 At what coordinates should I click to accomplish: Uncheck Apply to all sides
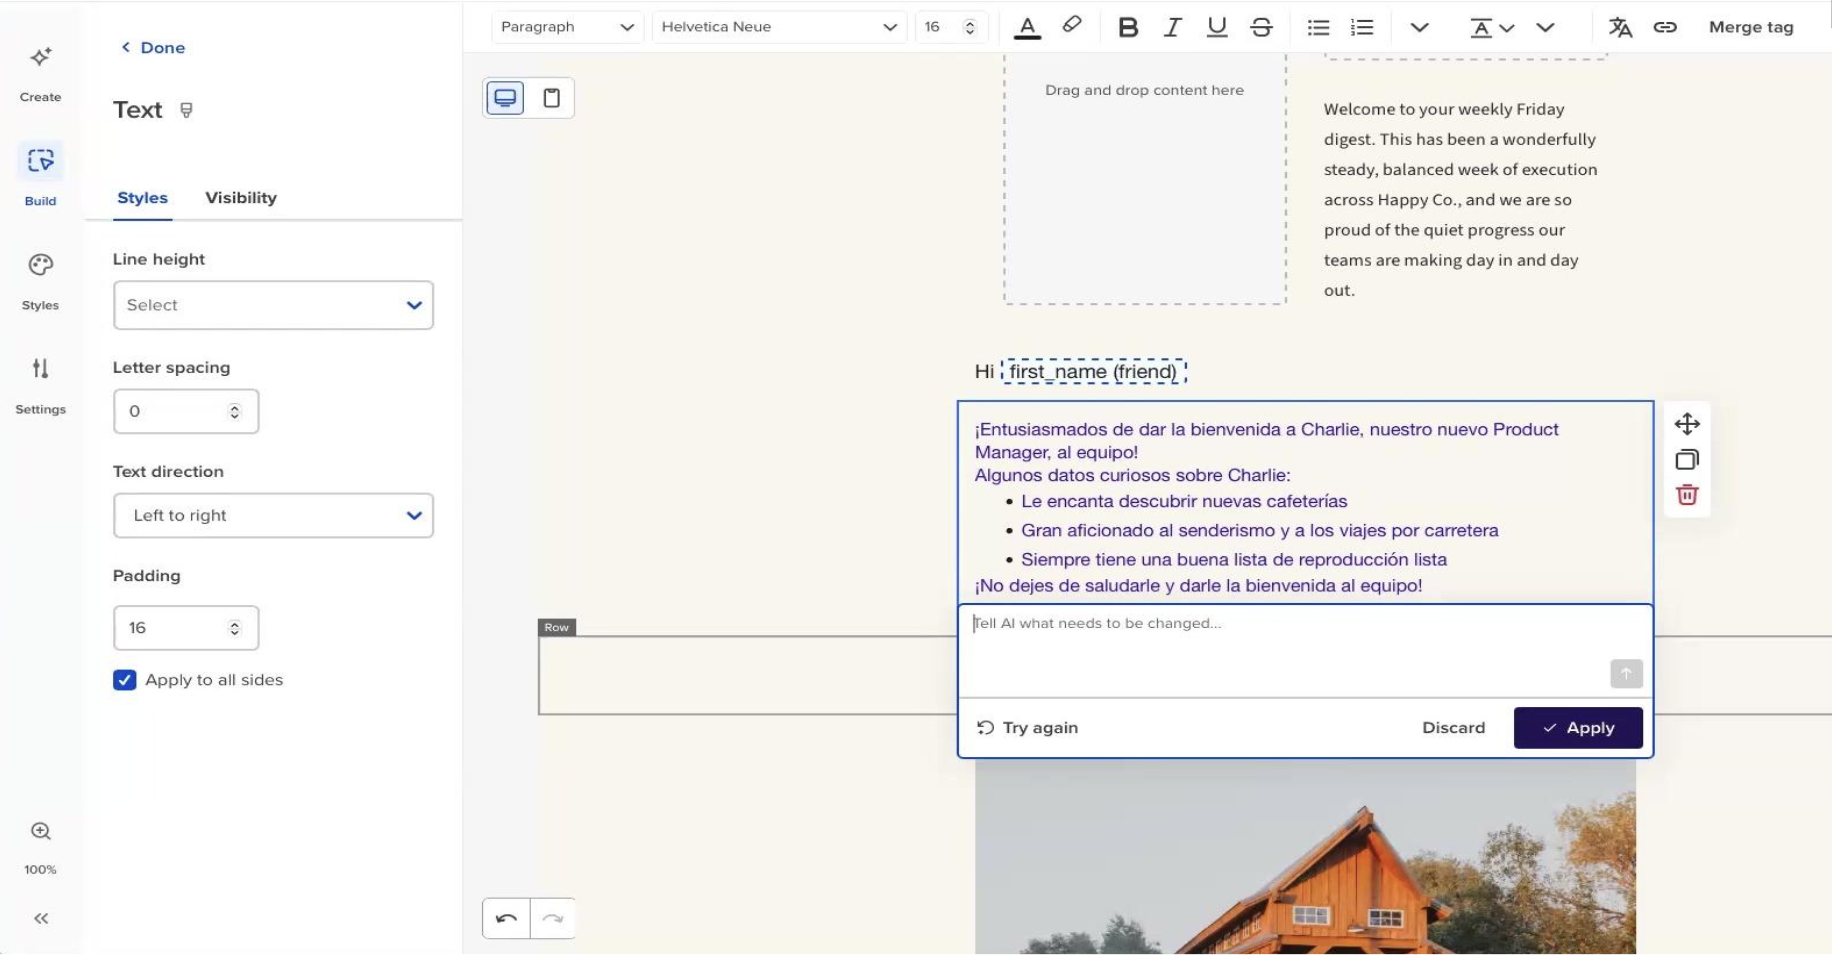point(125,680)
